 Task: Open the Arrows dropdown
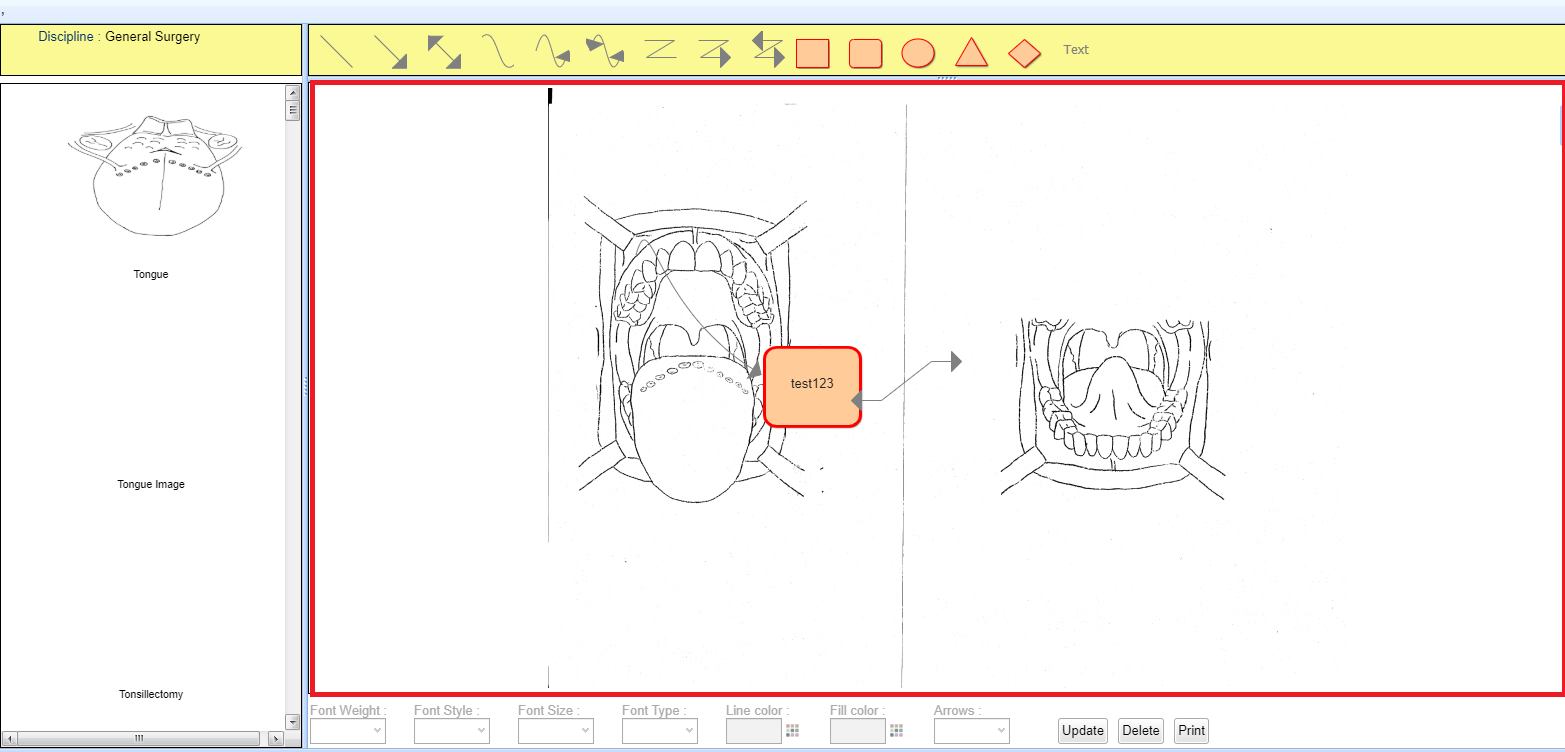click(x=971, y=731)
